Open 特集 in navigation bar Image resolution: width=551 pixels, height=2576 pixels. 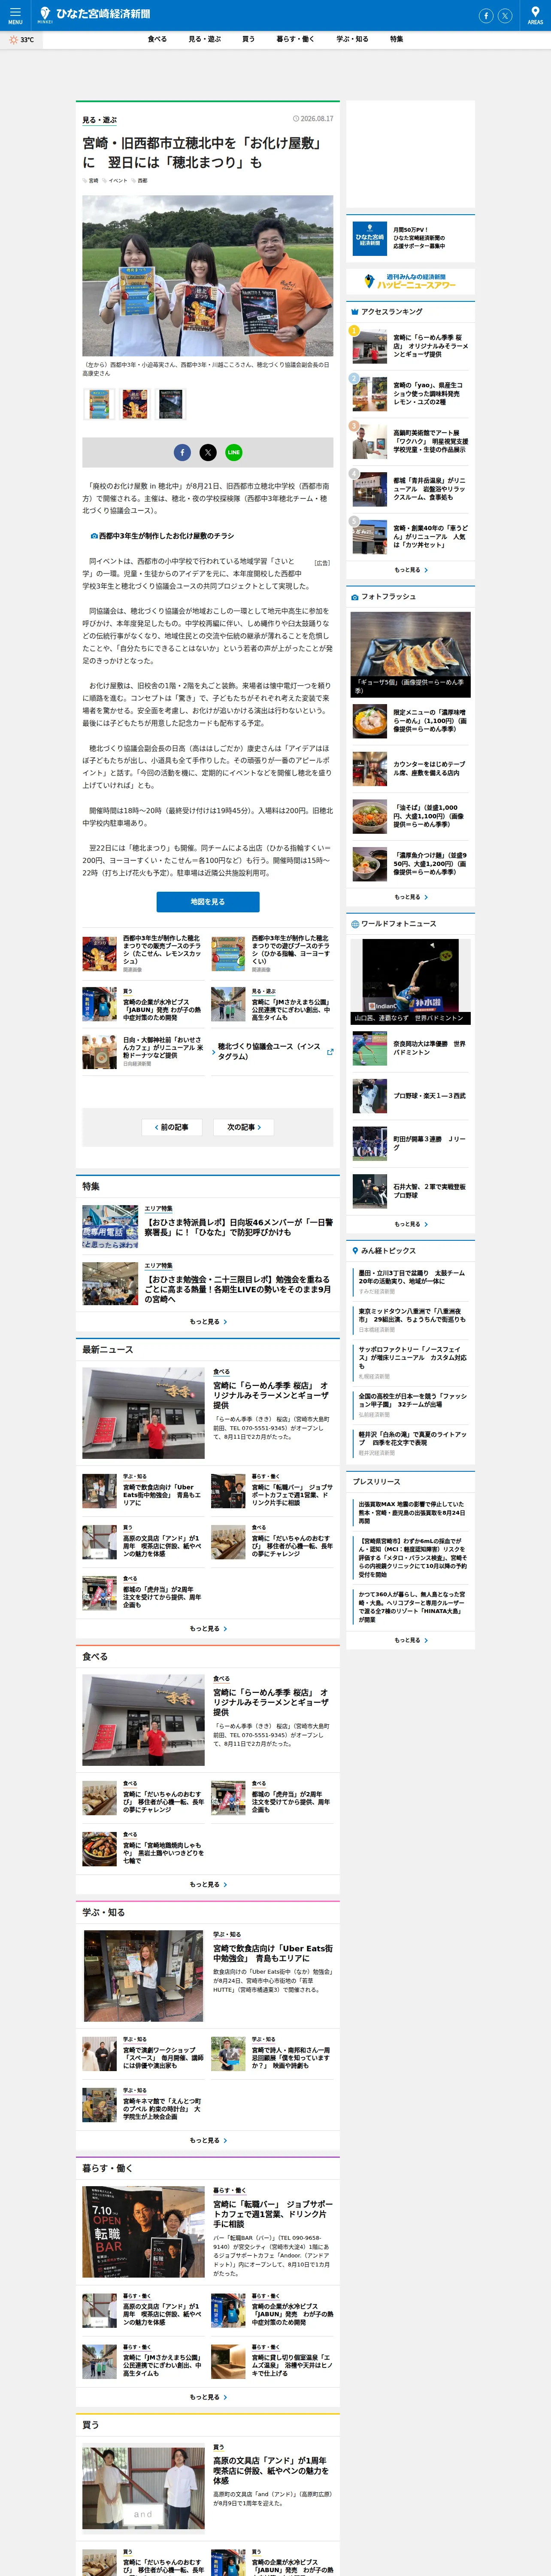tap(396, 39)
